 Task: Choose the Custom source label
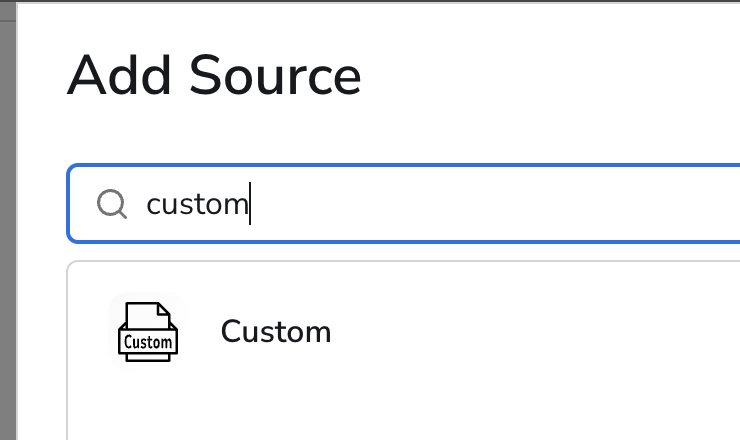[275, 331]
